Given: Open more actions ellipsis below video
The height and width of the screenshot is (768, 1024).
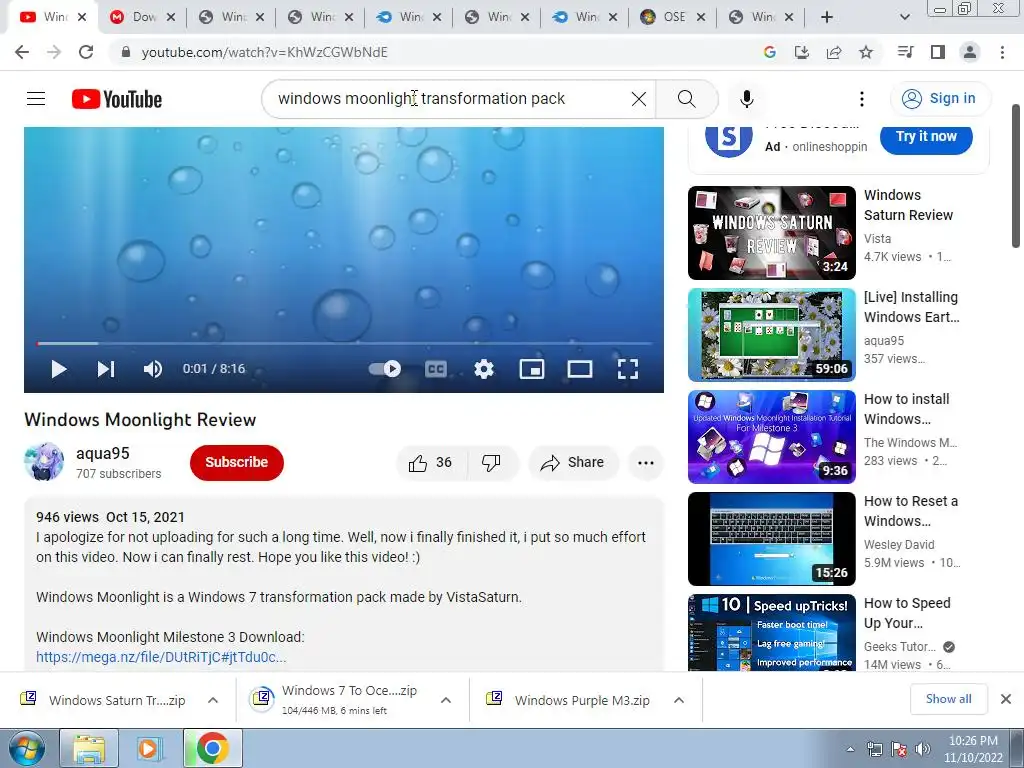Looking at the screenshot, I should click(646, 462).
